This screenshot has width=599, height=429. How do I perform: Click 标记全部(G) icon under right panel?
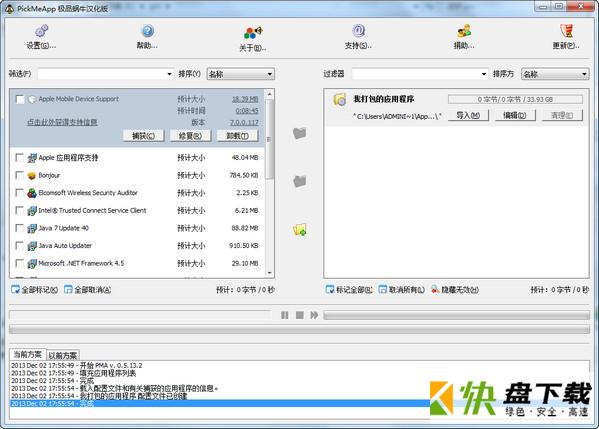(330, 290)
